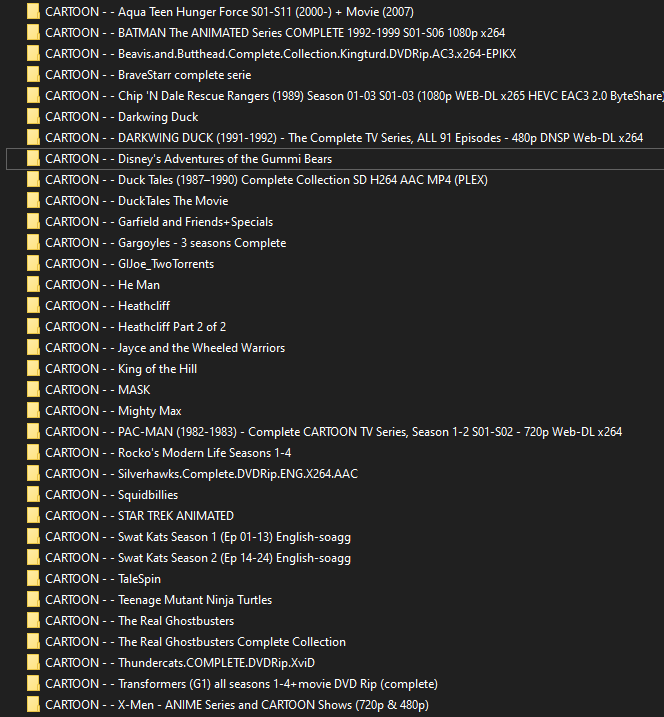Select the MASK name
The height and width of the screenshot is (717, 664).
98,390
